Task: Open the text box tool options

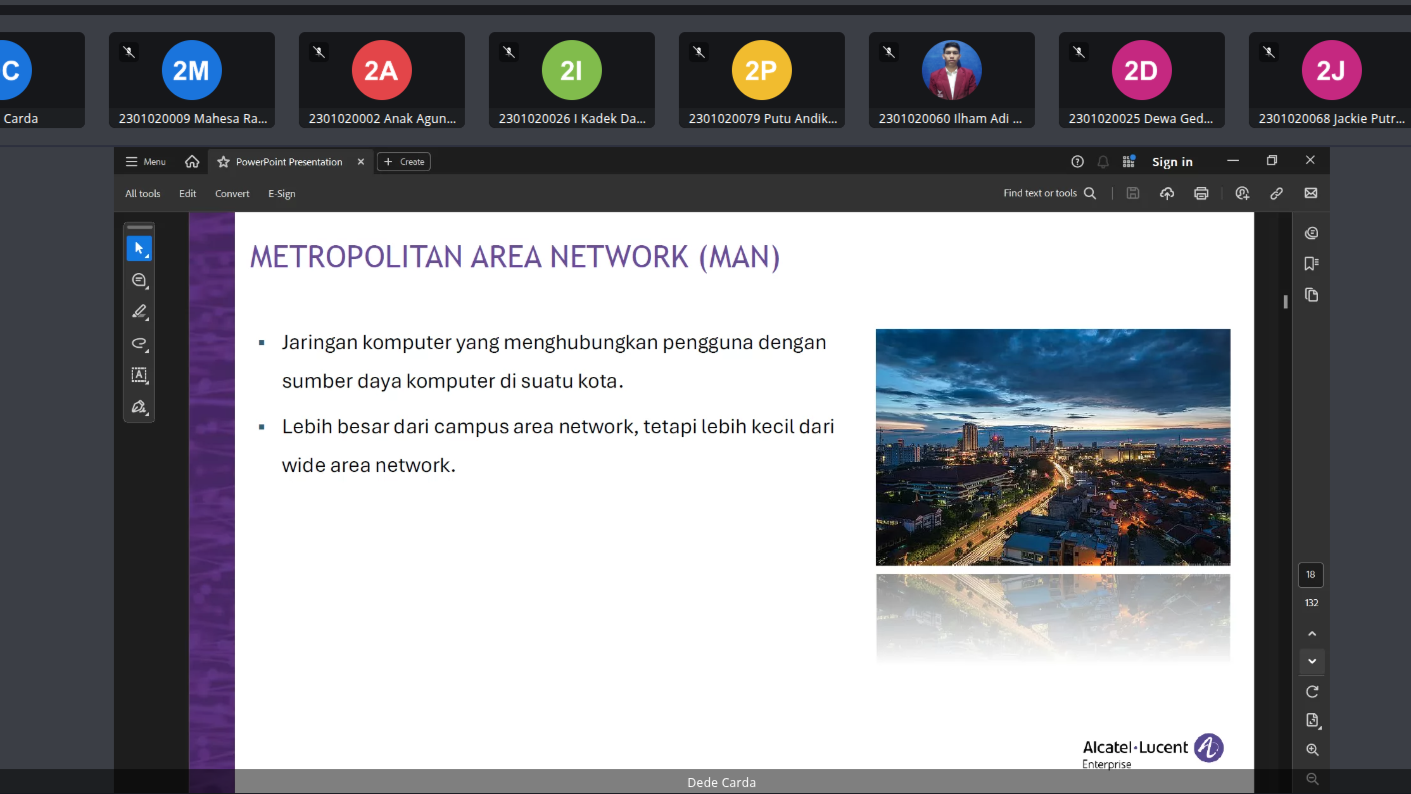Action: [x=139, y=375]
